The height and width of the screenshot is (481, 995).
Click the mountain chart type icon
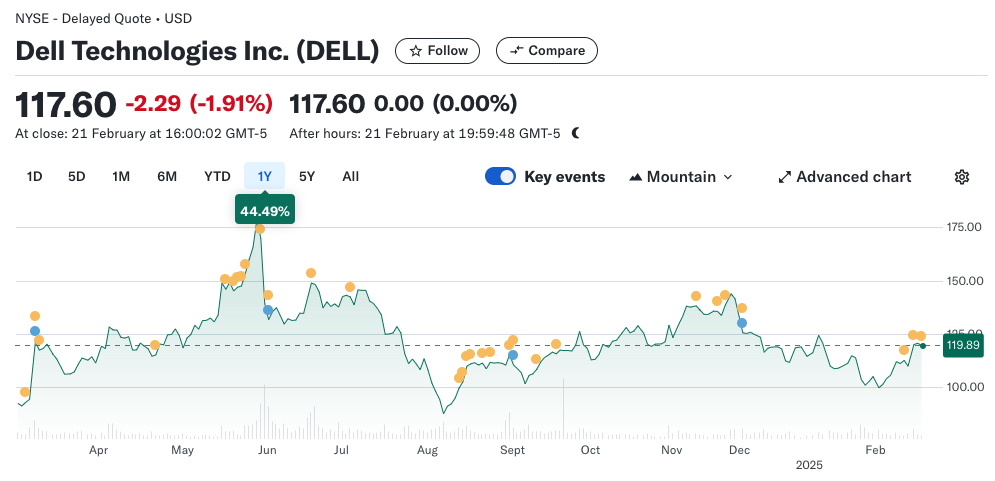[x=635, y=177]
